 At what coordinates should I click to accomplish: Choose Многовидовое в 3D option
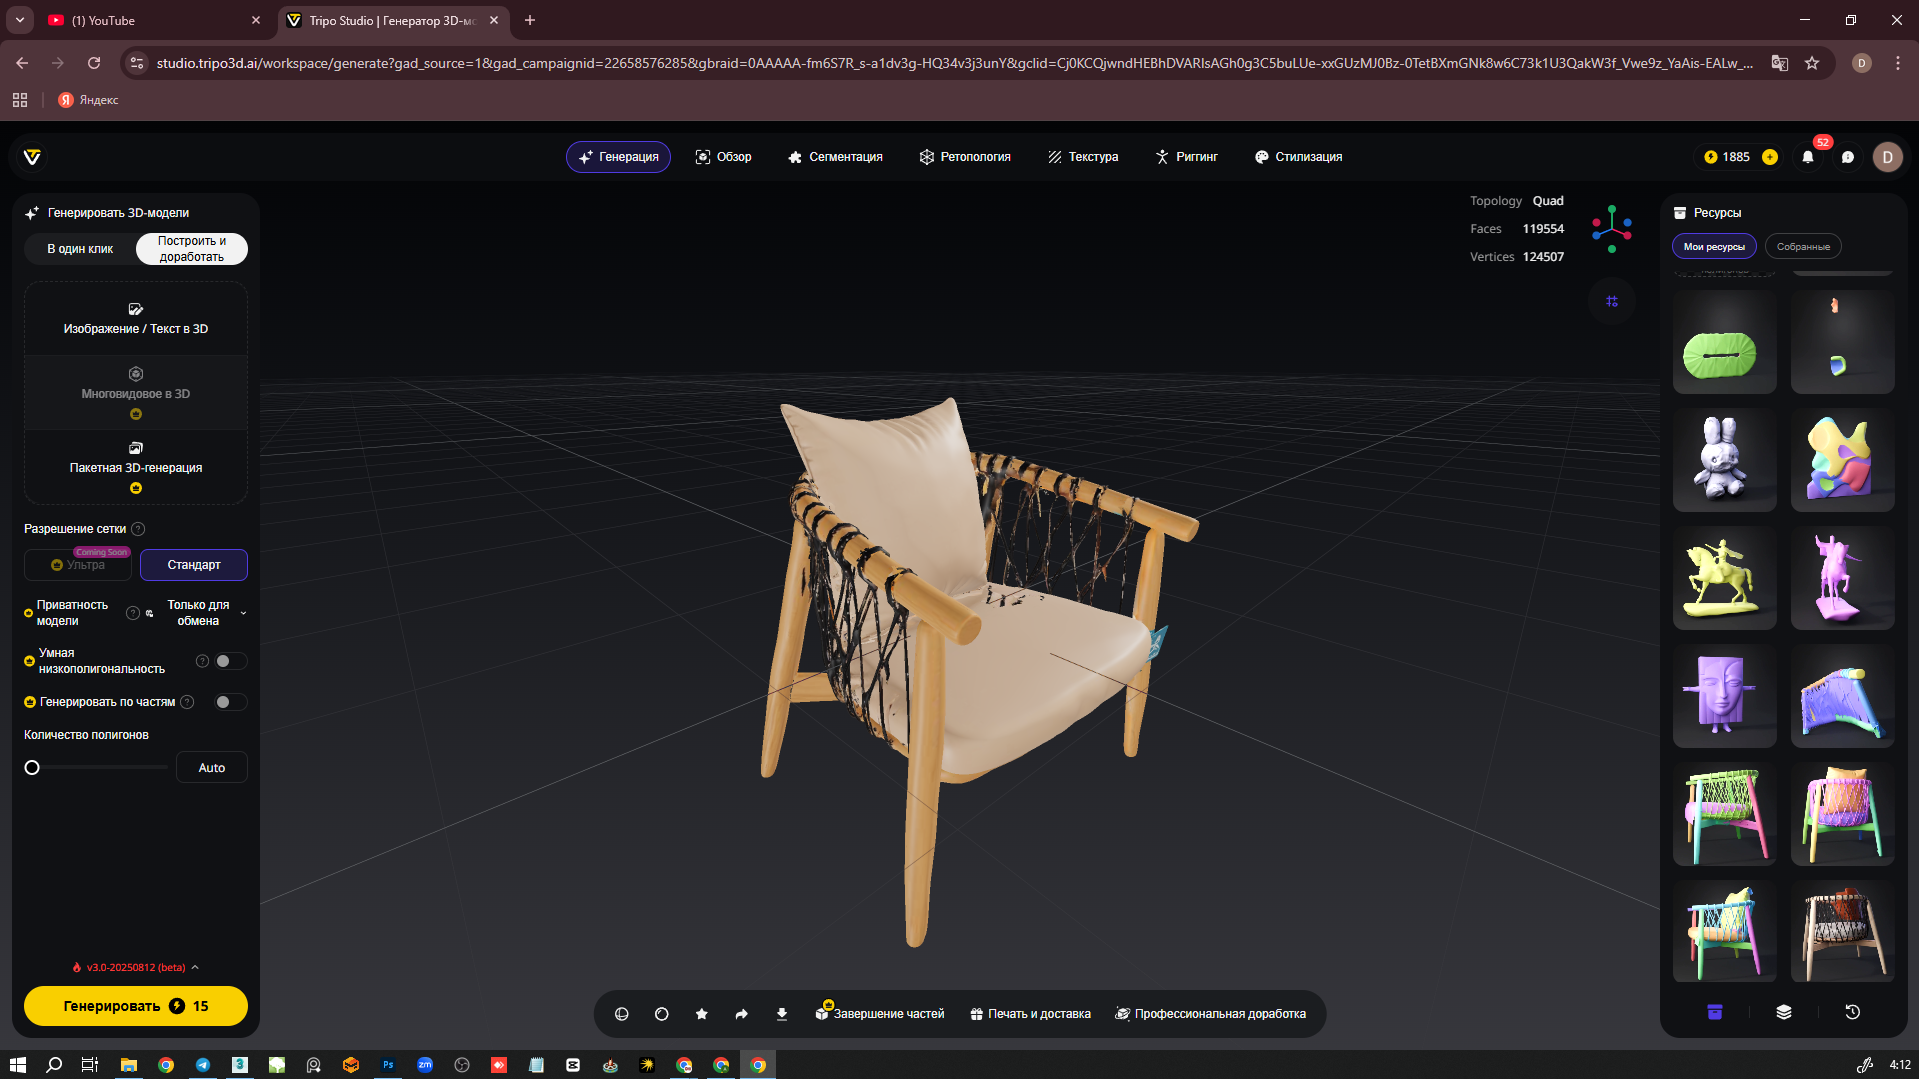tap(136, 393)
